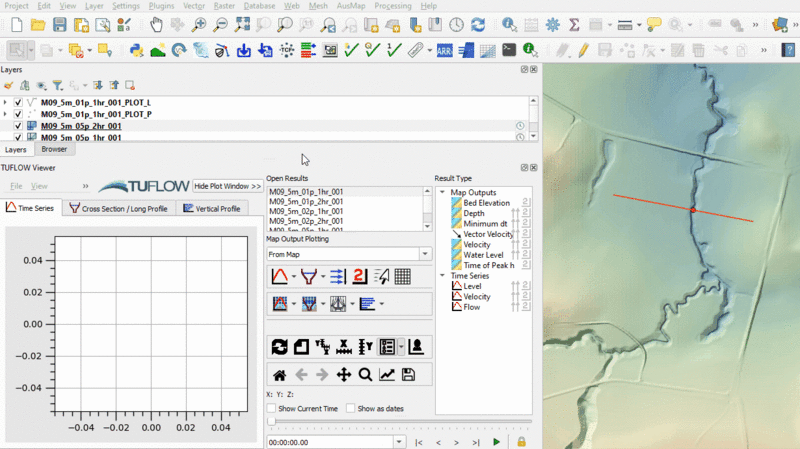Click the plot time series tool
The image size is (800, 449).
pos(281,277)
